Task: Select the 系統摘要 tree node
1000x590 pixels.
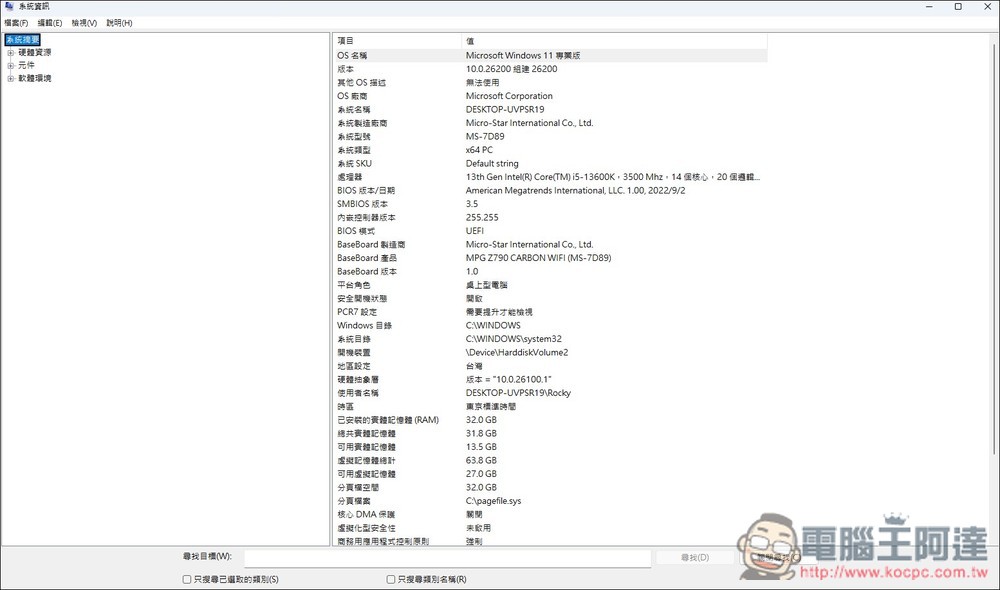Action: click(22, 40)
